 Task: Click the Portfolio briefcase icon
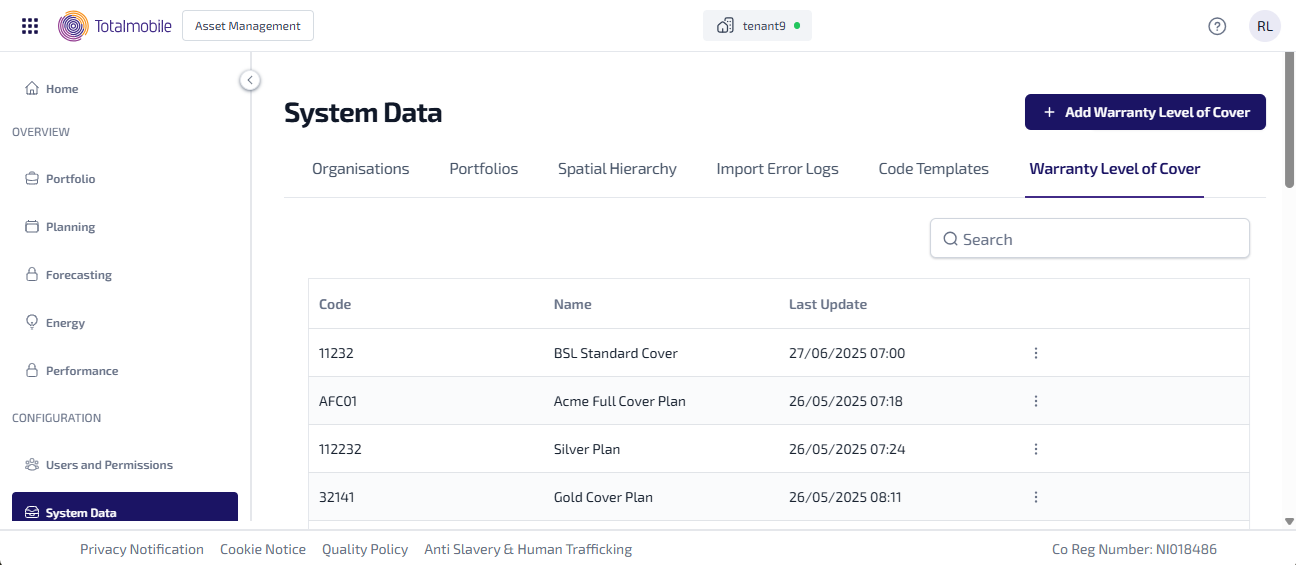coord(32,179)
